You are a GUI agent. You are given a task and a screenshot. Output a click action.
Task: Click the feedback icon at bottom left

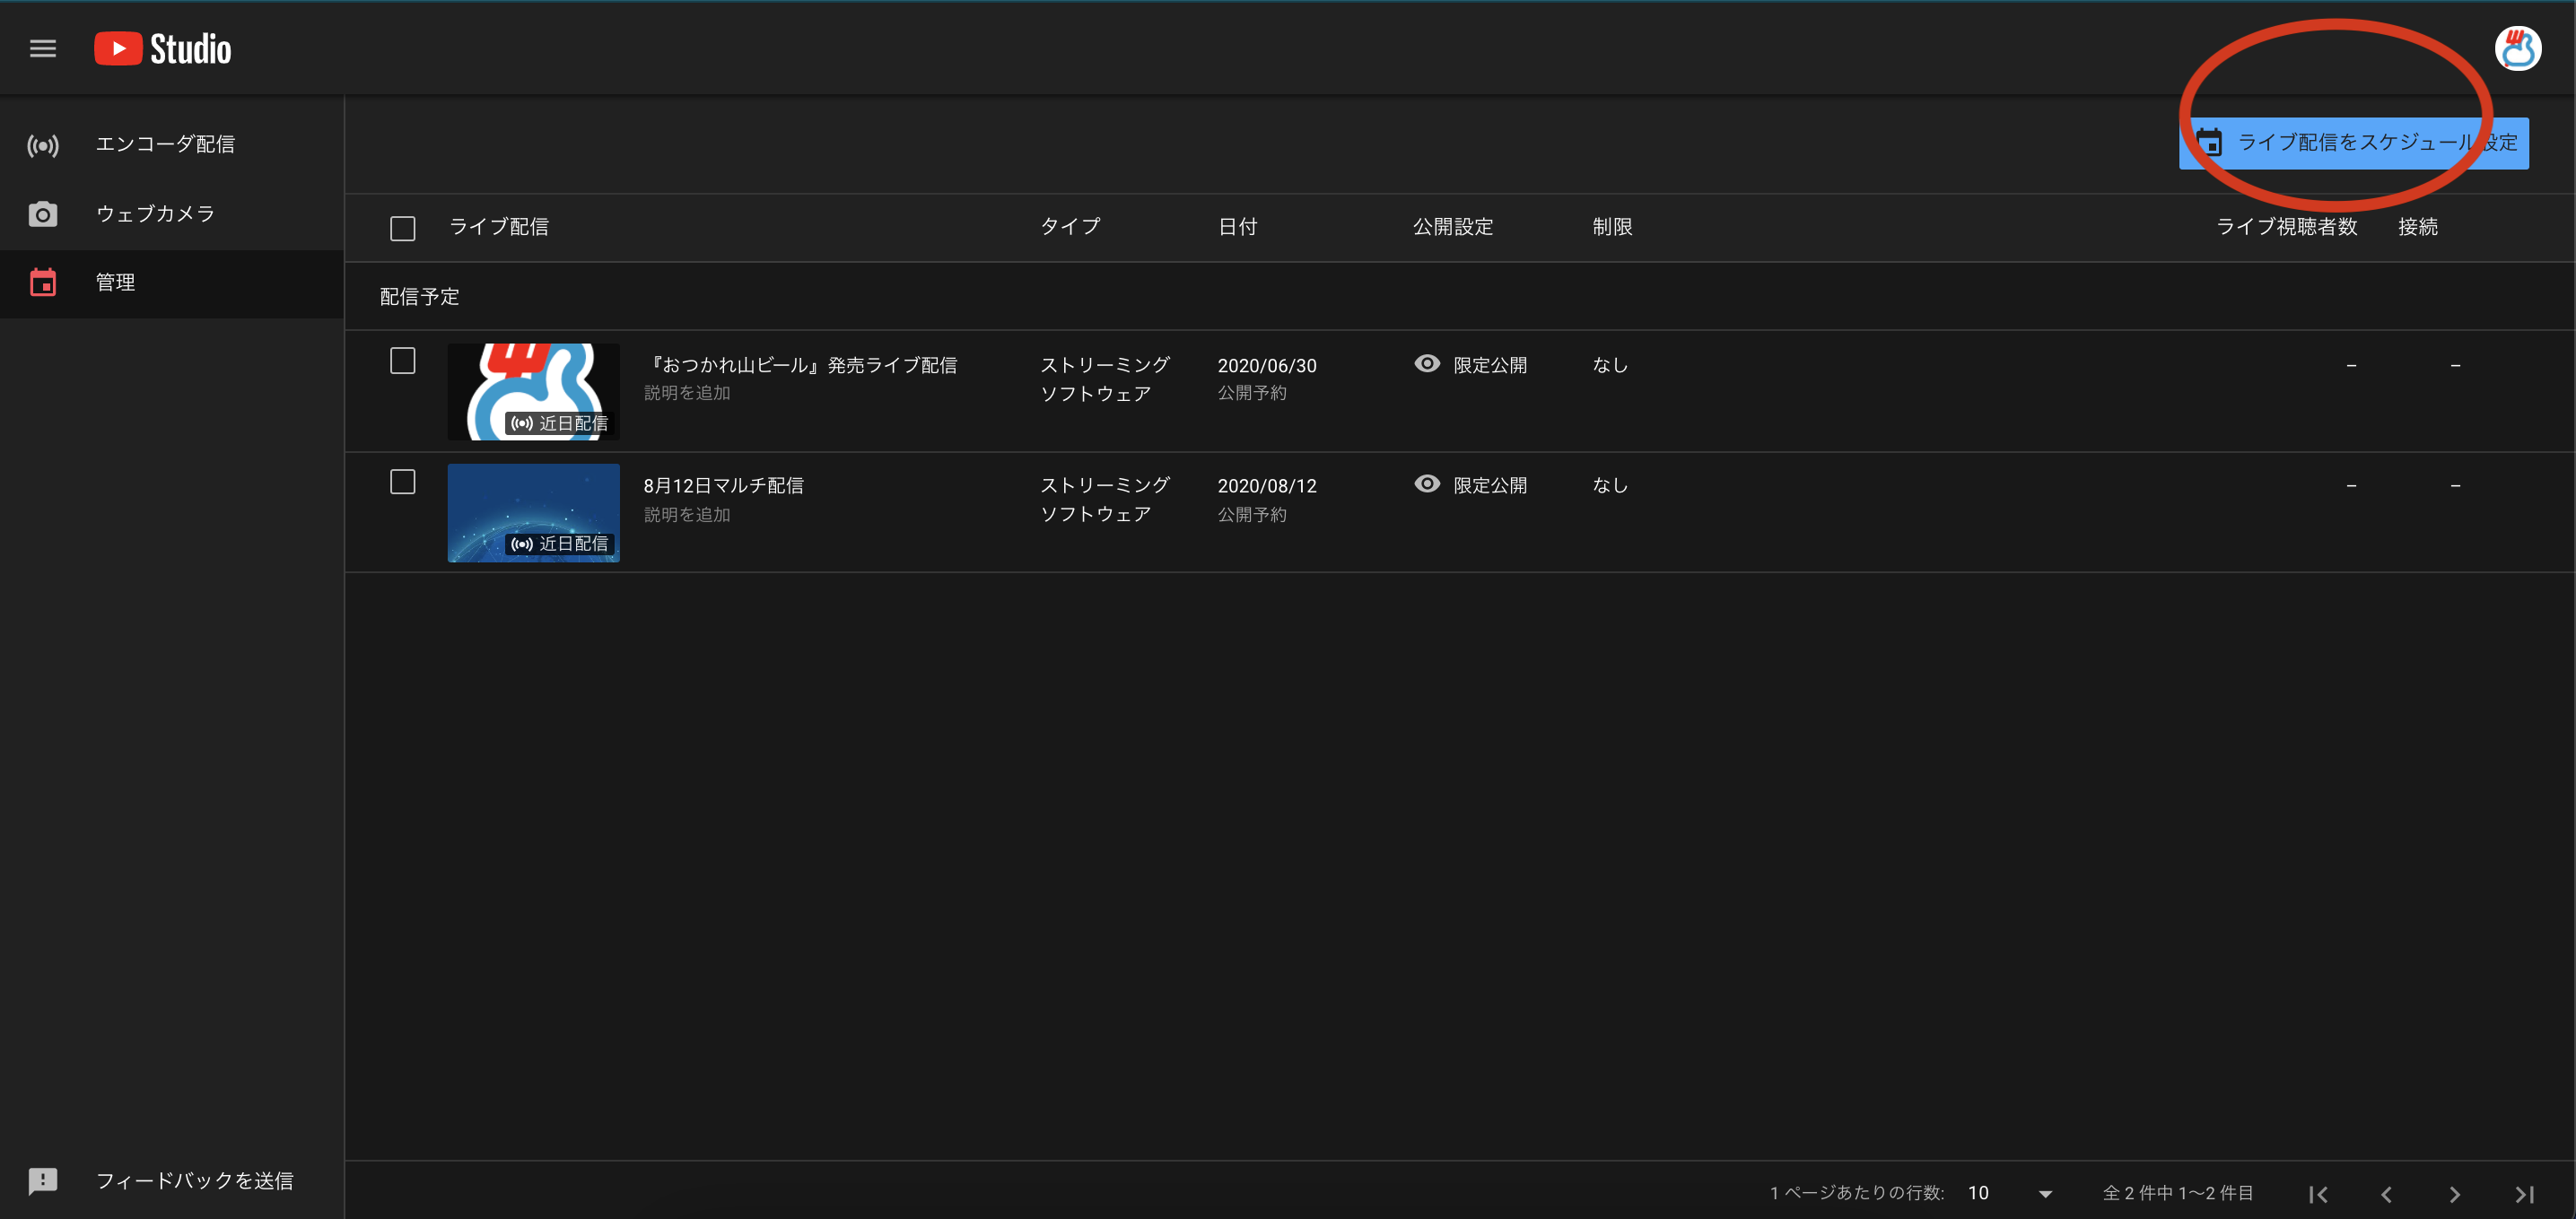tap(43, 1180)
